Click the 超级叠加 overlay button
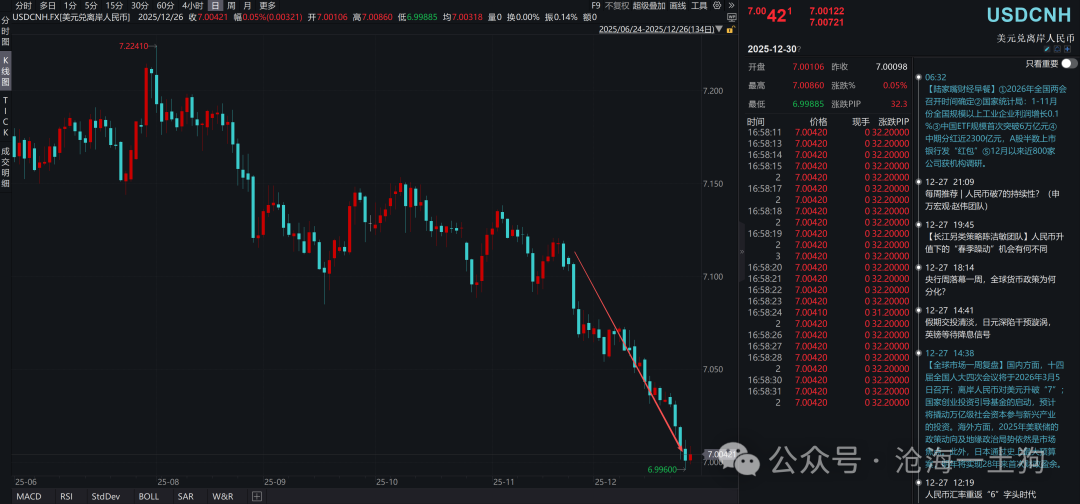1080x504 pixels. pyautogui.click(x=648, y=6)
